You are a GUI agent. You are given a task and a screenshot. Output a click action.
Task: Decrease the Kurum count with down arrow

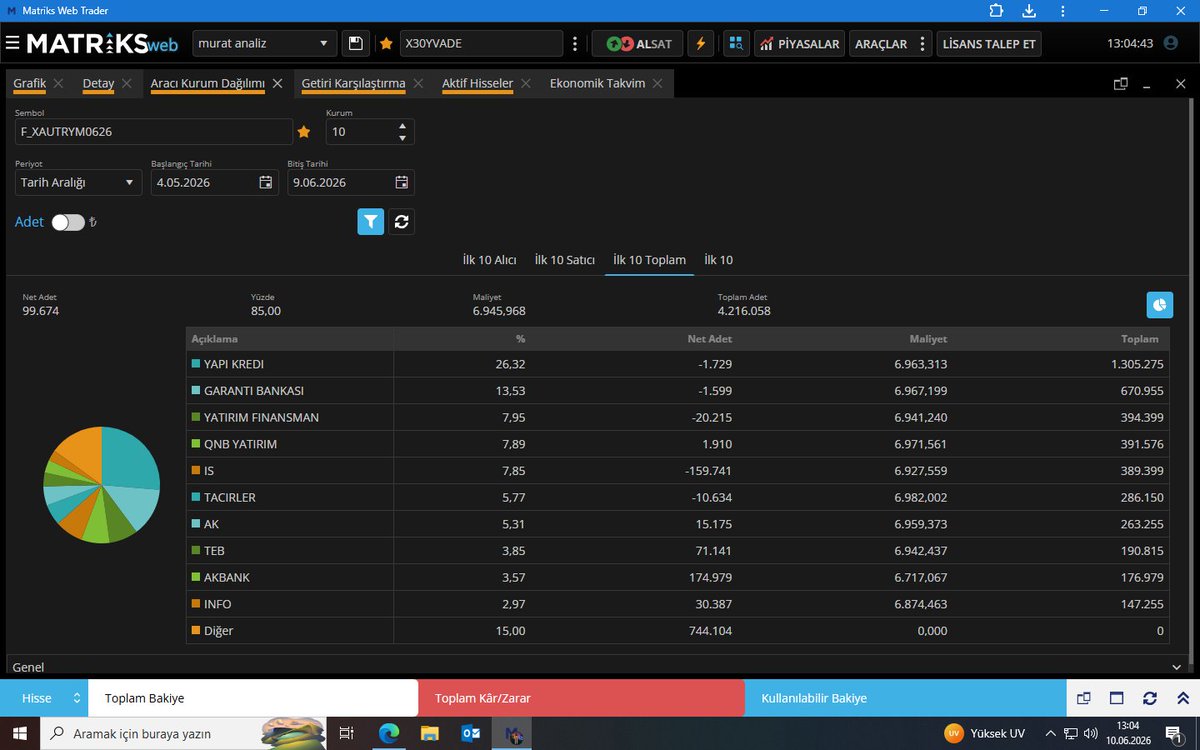click(x=402, y=138)
